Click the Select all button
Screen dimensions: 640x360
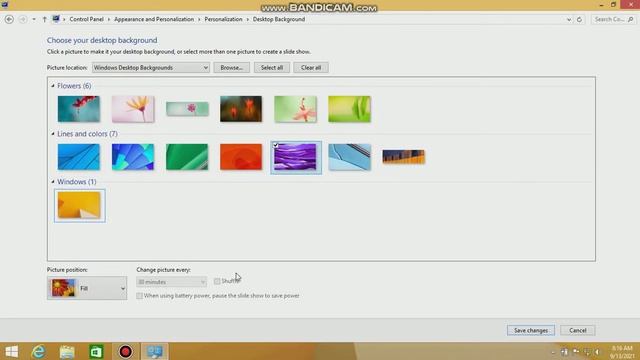272,67
